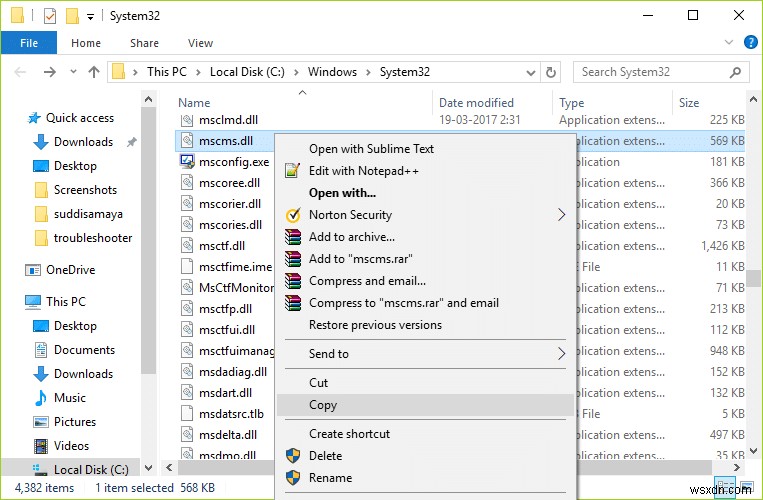
Task: Expand the Norton Security submenu arrow
Action: click(x=561, y=215)
